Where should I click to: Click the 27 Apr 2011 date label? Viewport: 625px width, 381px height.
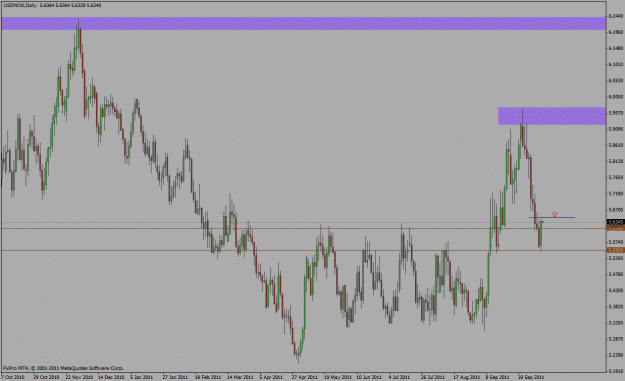pos(305,377)
